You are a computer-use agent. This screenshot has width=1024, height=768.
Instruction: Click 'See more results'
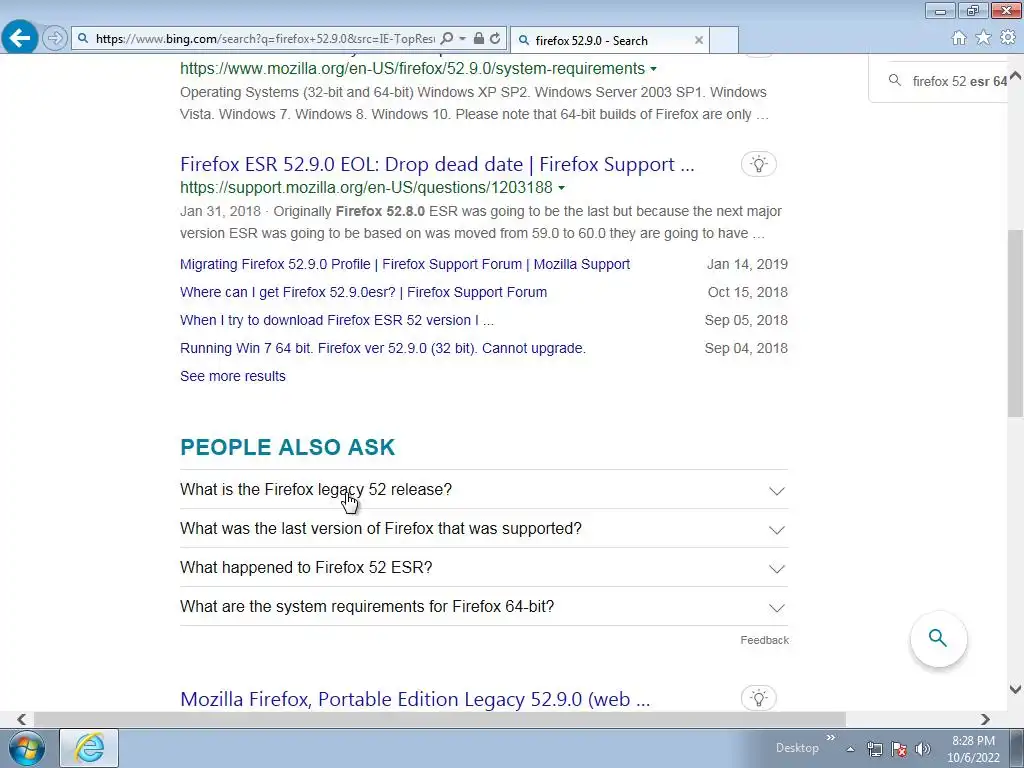232,376
